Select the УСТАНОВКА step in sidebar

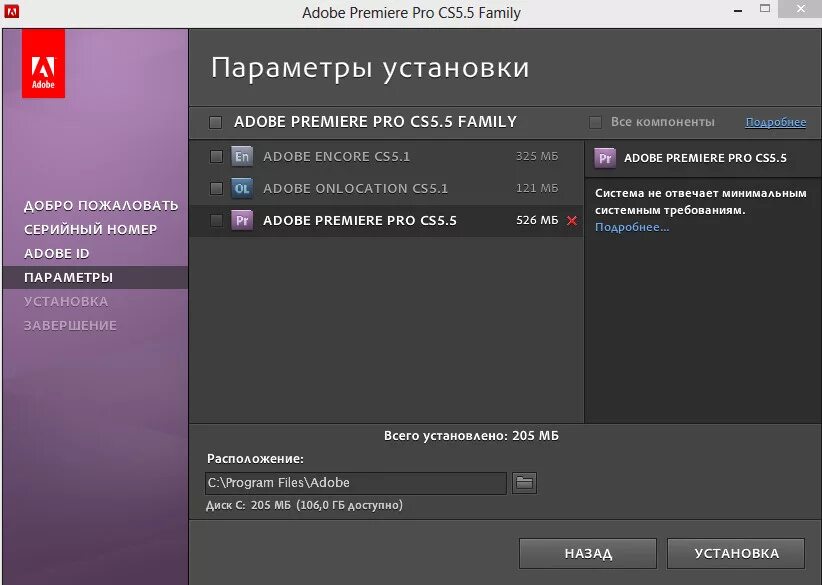point(66,301)
